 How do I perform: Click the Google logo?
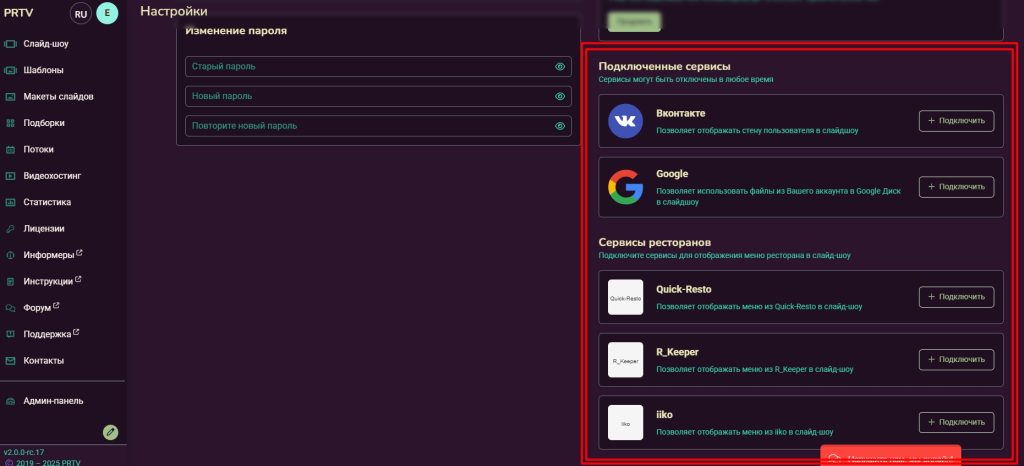[626, 187]
